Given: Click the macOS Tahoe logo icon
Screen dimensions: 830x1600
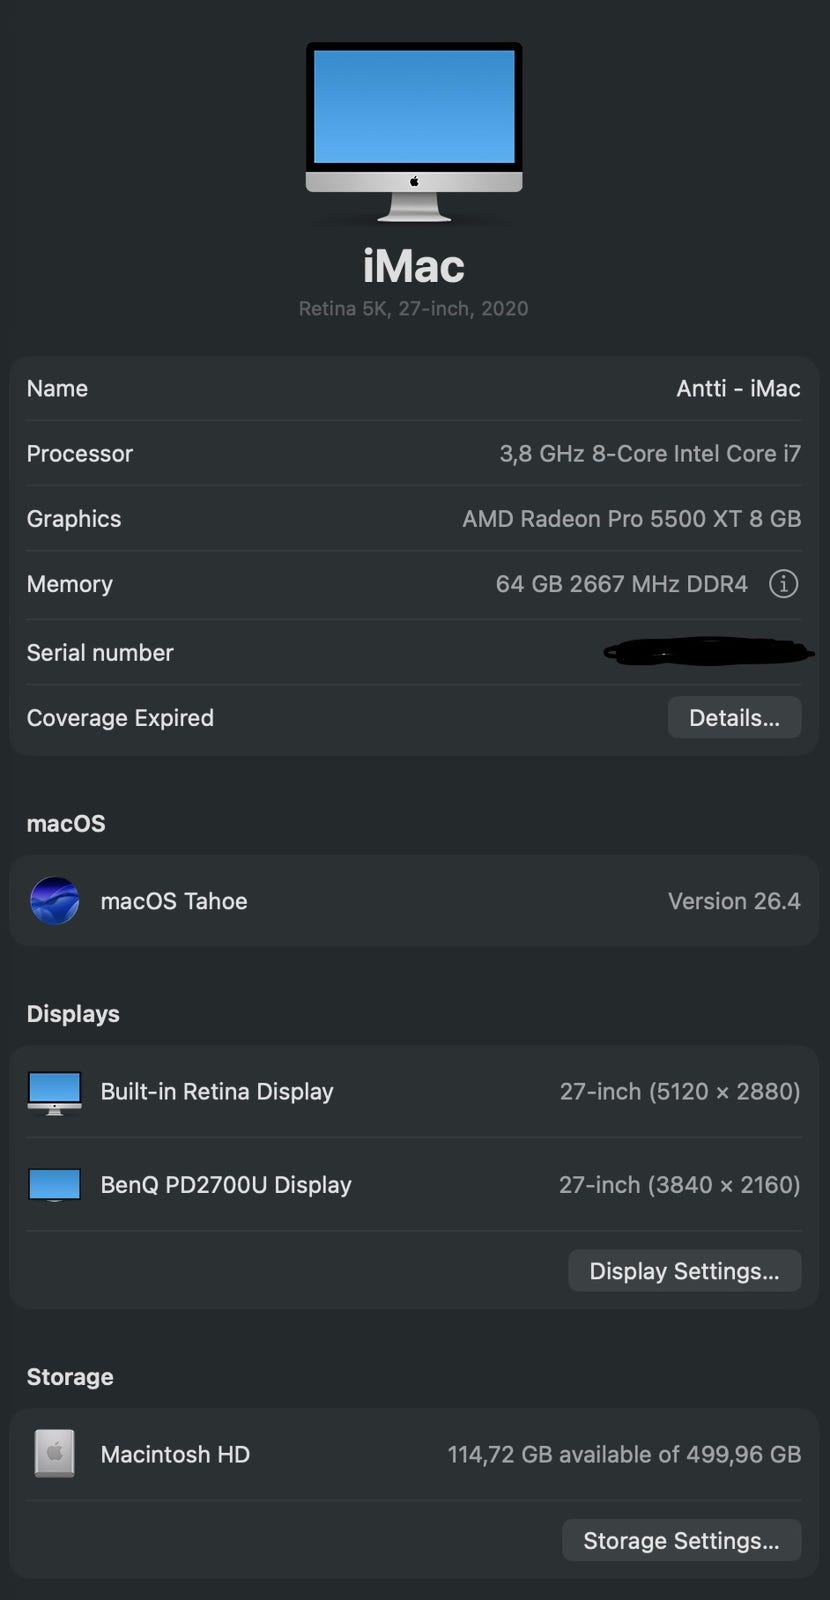Looking at the screenshot, I should click(x=55, y=901).
